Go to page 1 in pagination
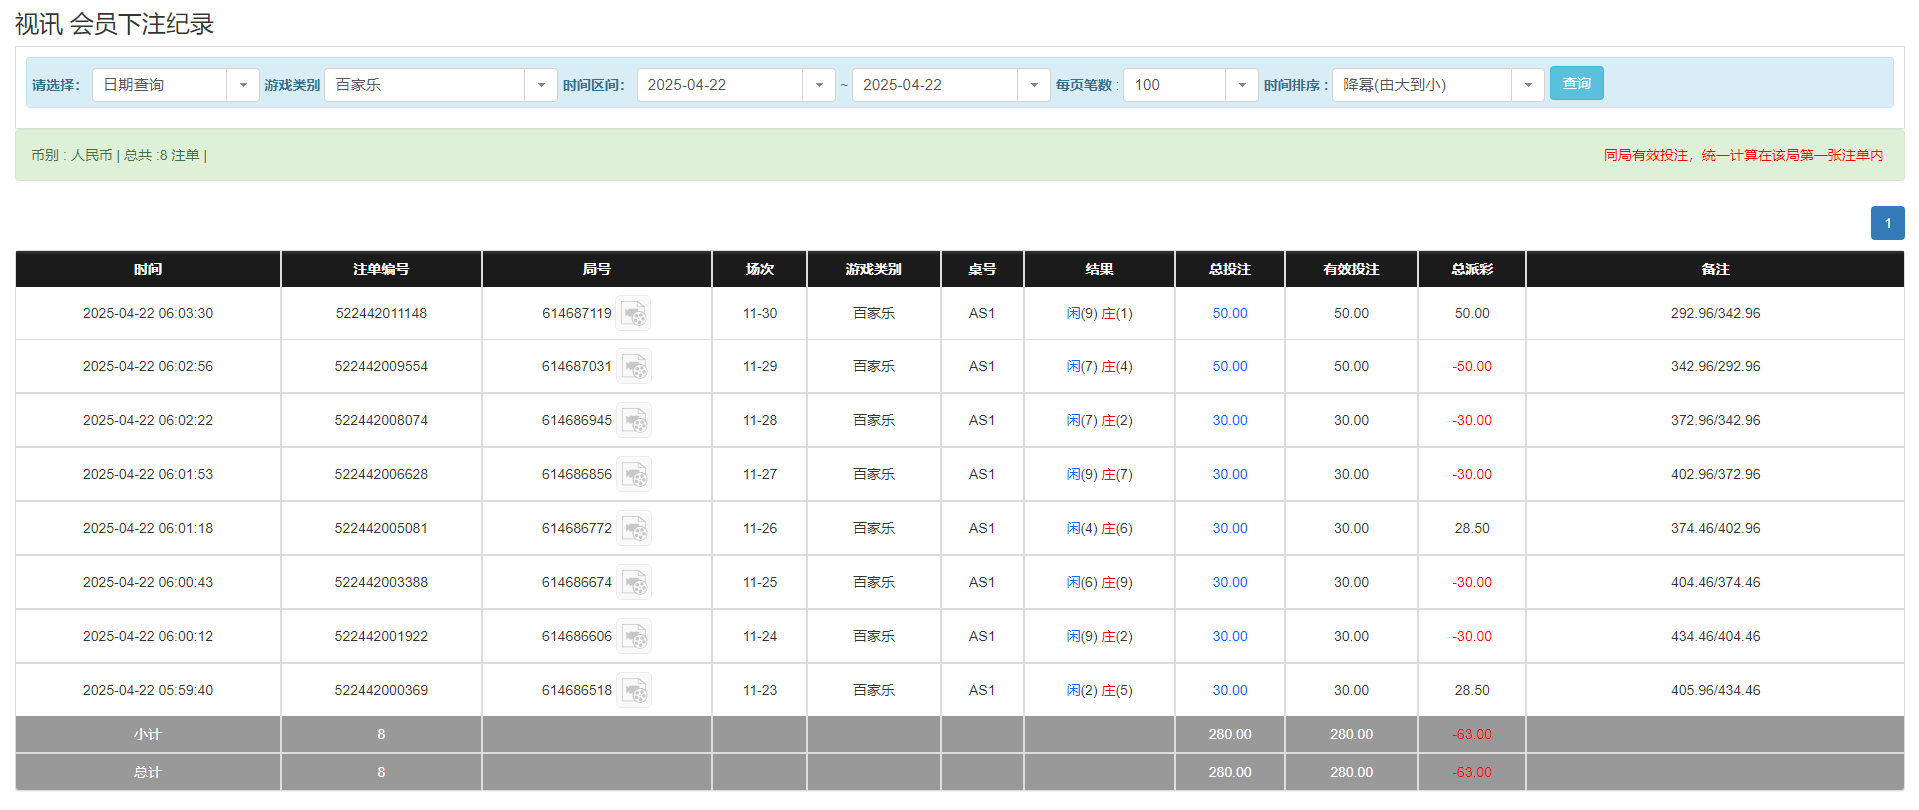 (x=1887, y=223)
